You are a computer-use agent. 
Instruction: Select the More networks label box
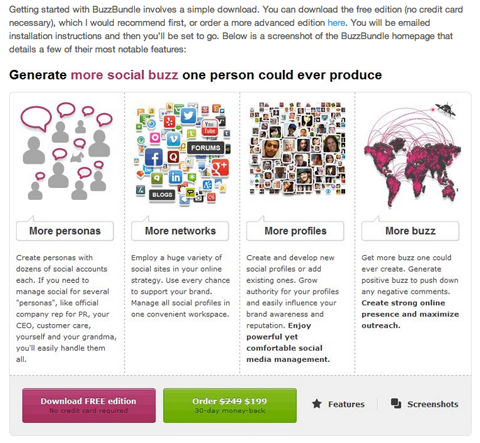180,231
